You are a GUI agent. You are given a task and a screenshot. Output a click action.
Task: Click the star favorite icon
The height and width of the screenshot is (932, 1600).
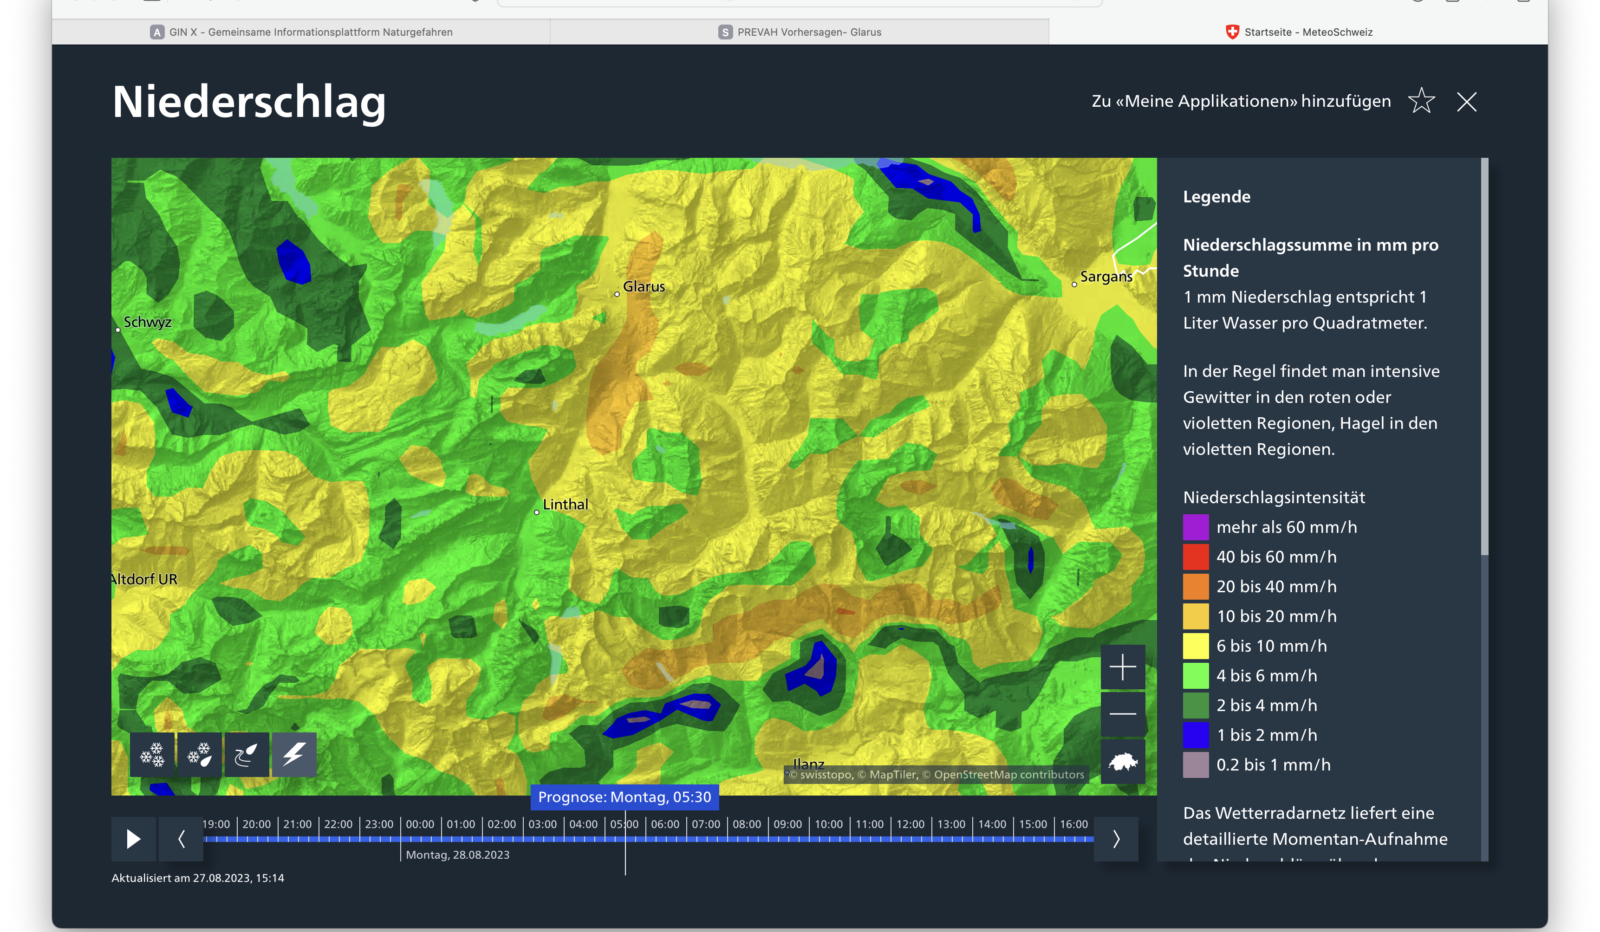pos(1421,101)
